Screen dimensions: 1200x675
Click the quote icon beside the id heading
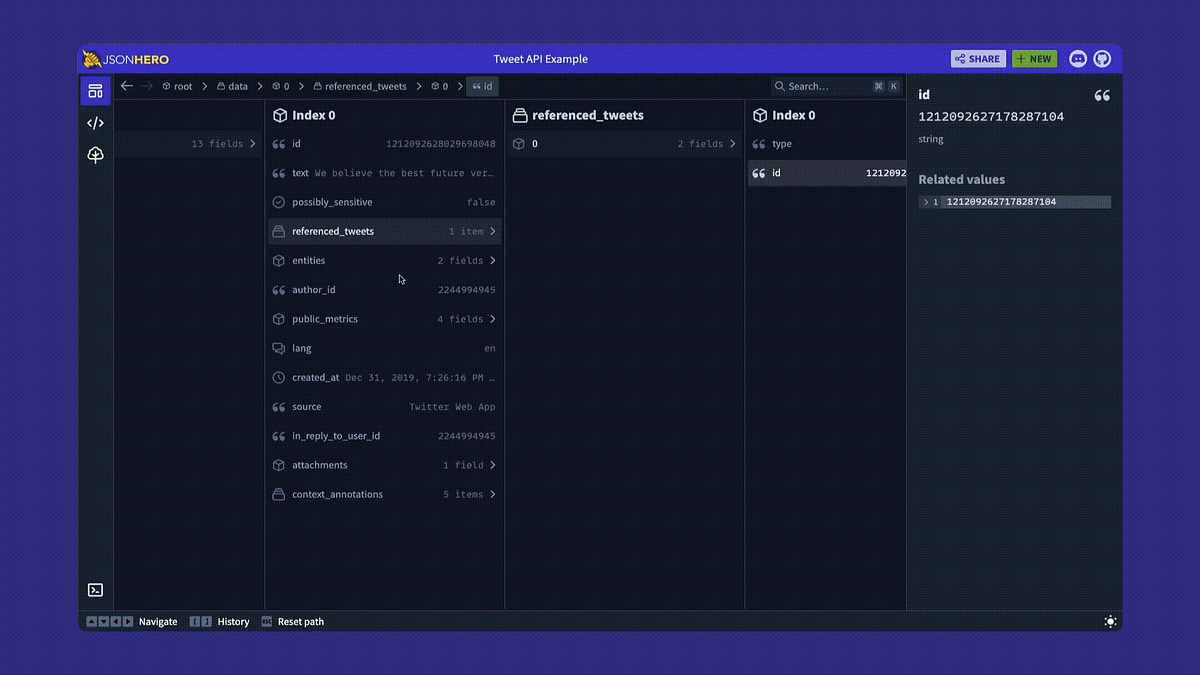[x=1102, y=95]
